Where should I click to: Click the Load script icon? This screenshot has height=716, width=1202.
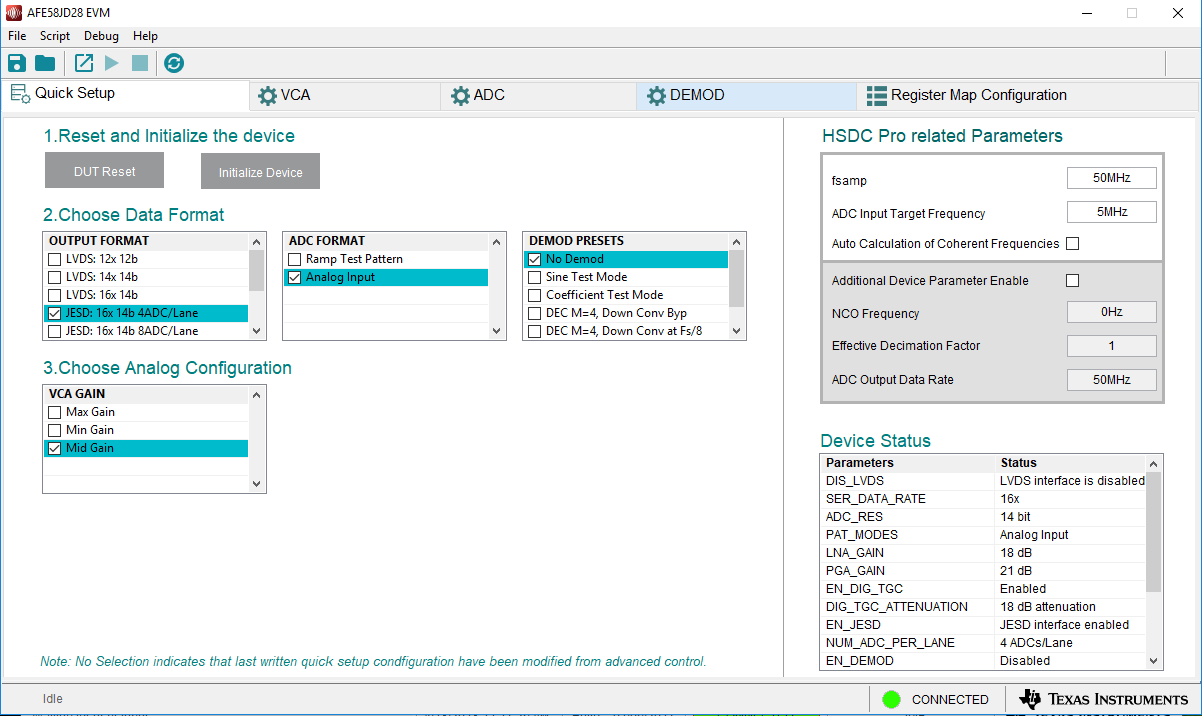(x=84, y=63)
